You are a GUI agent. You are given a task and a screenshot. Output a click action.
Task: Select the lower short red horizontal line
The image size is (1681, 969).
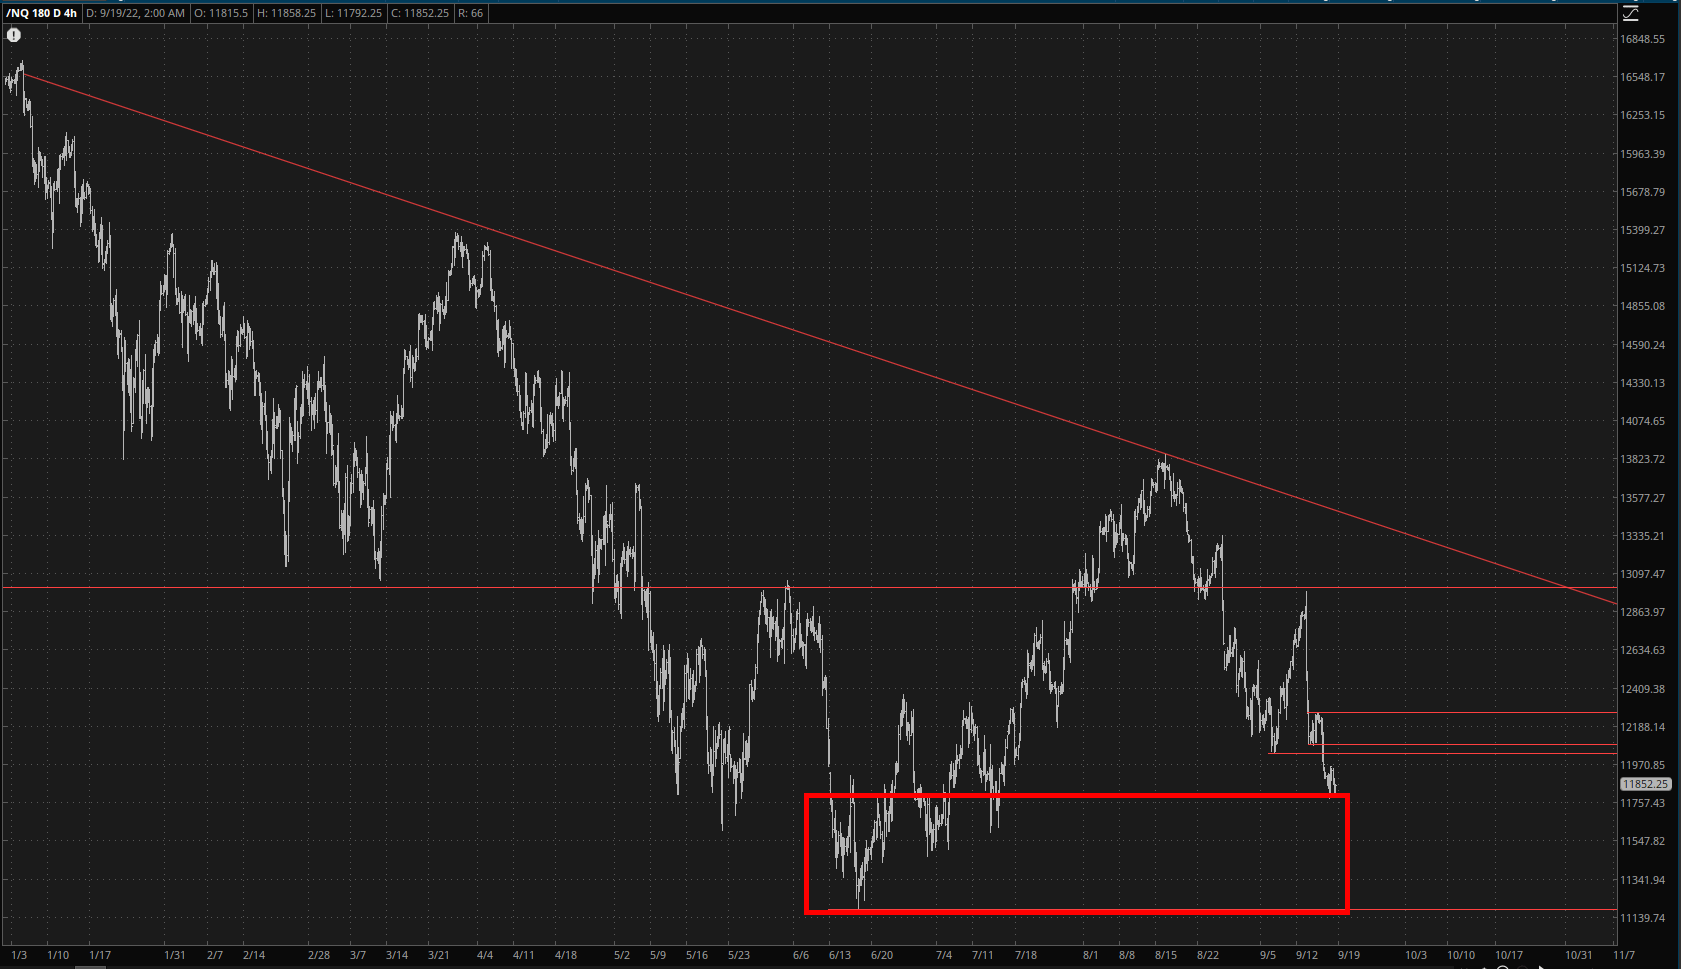coord(1460,745)
